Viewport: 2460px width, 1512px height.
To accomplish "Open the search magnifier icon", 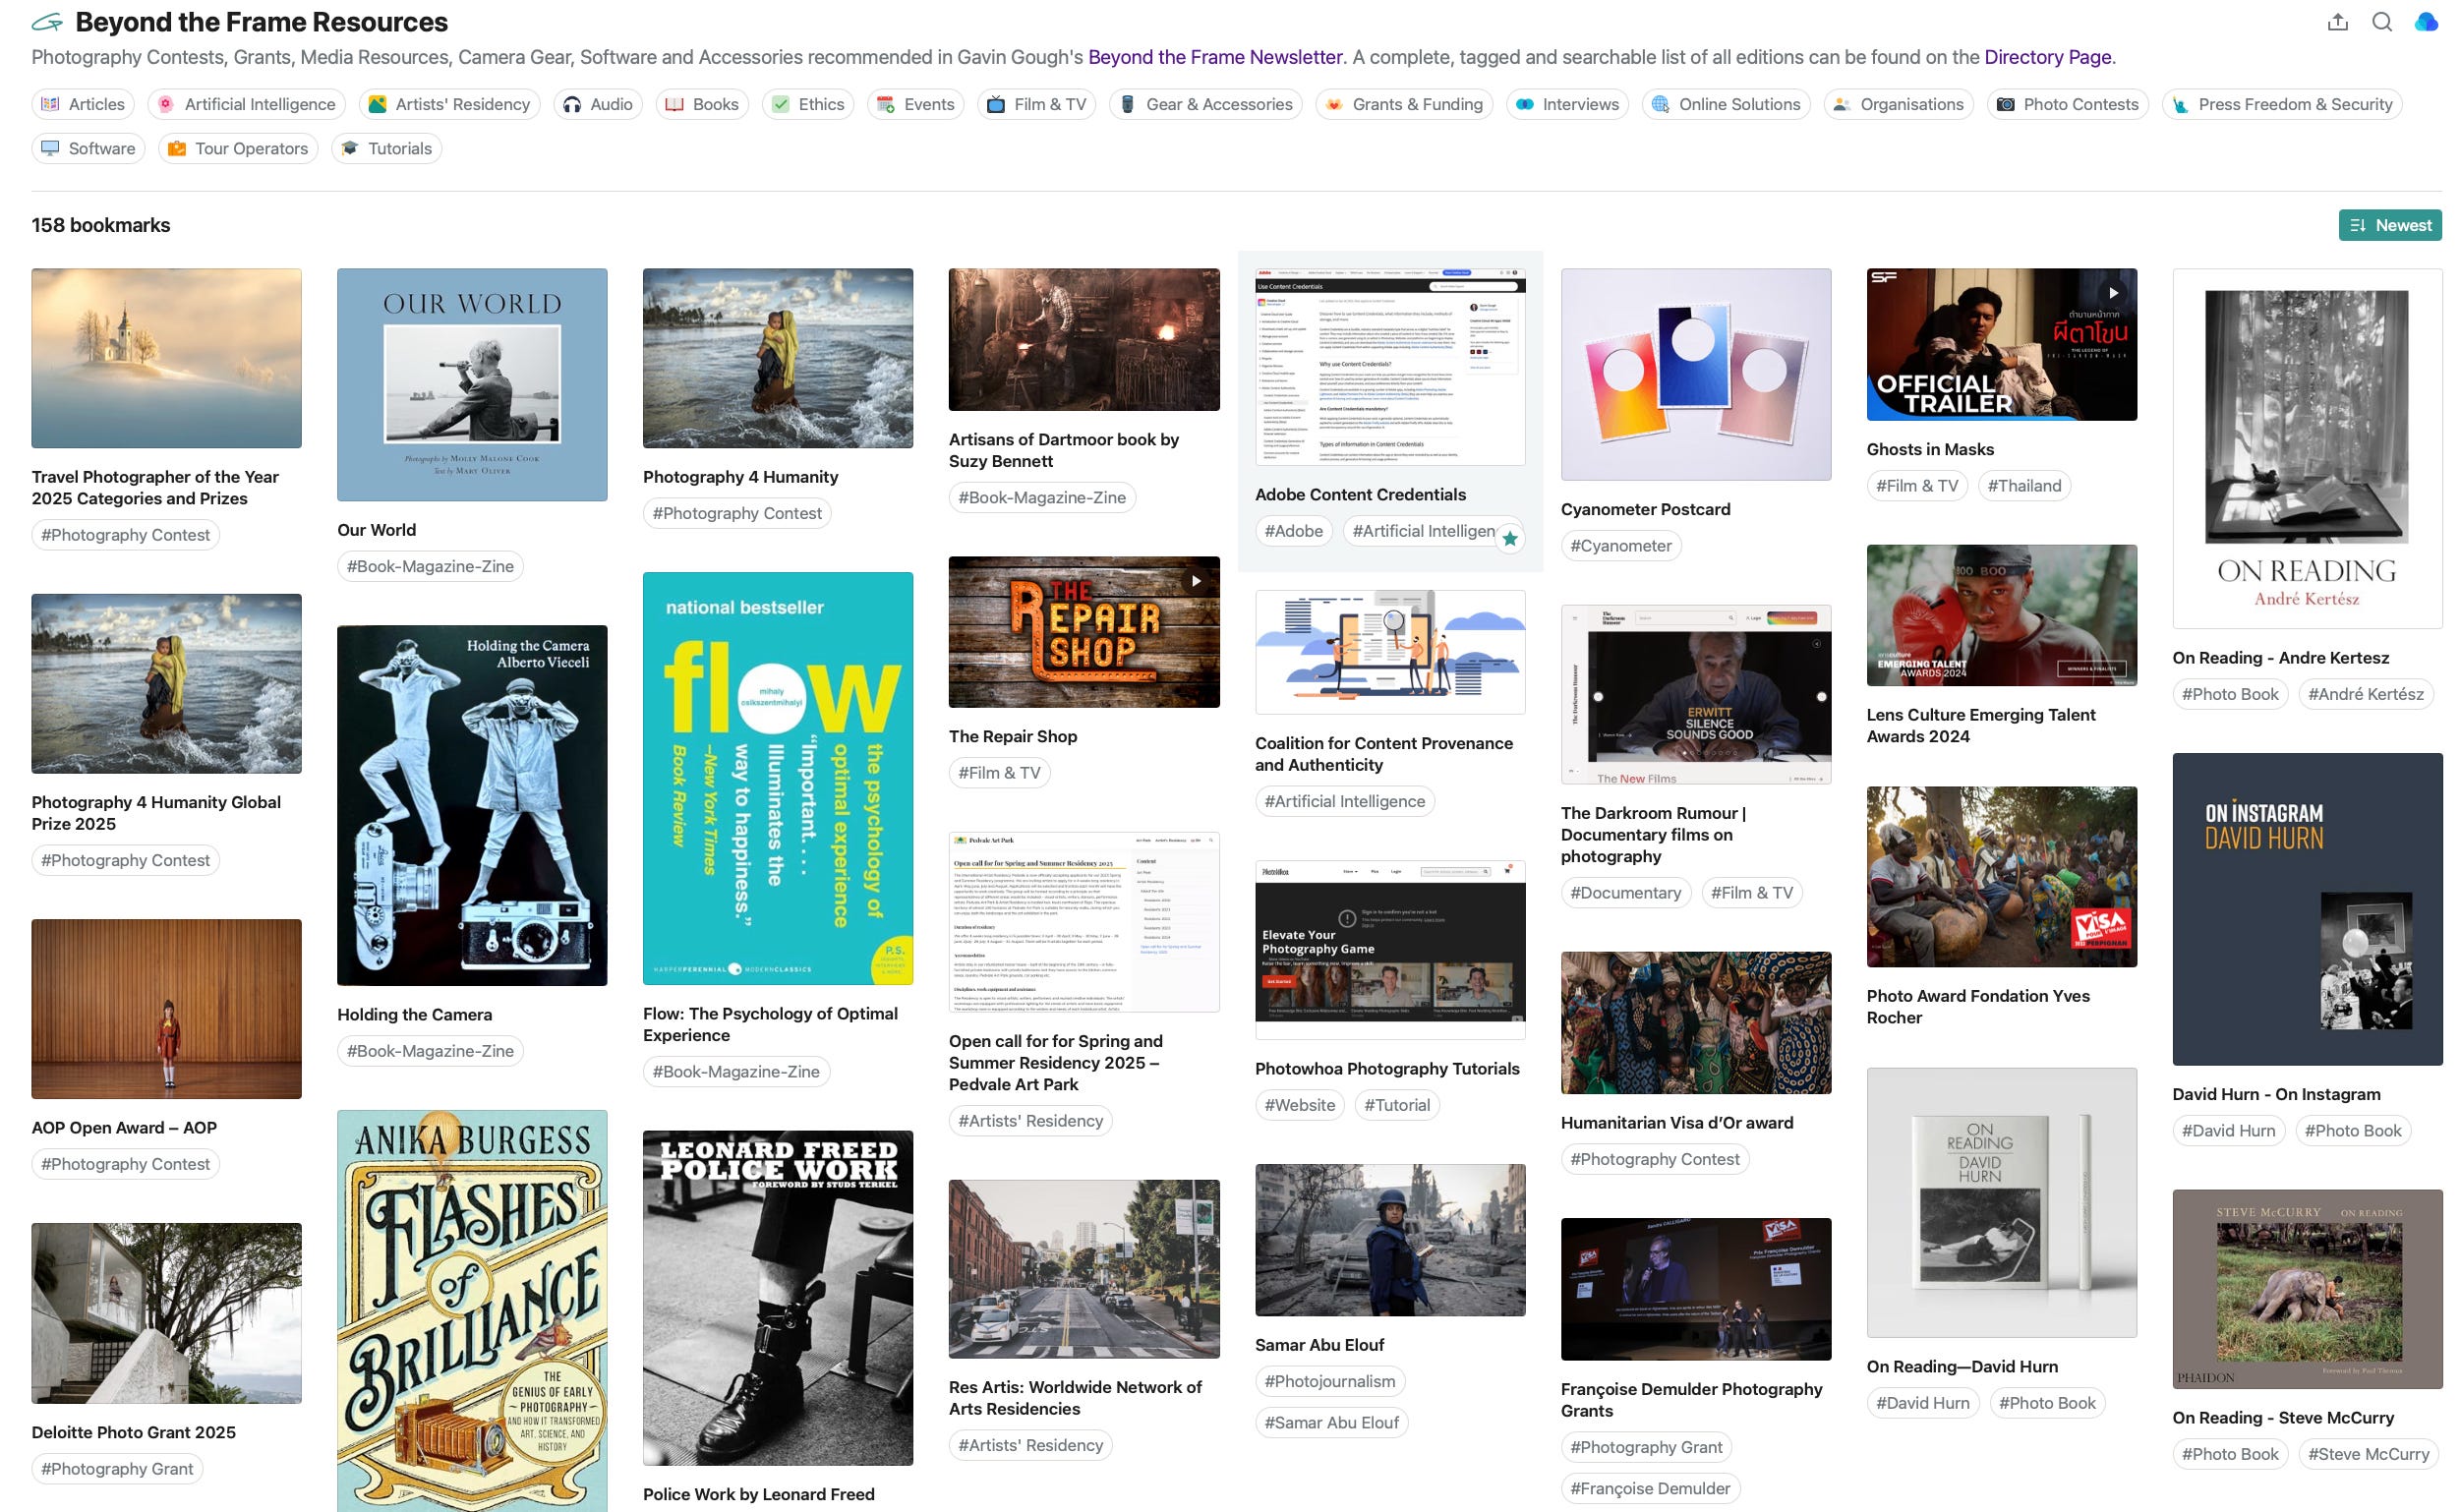I will click(2382, 22).
